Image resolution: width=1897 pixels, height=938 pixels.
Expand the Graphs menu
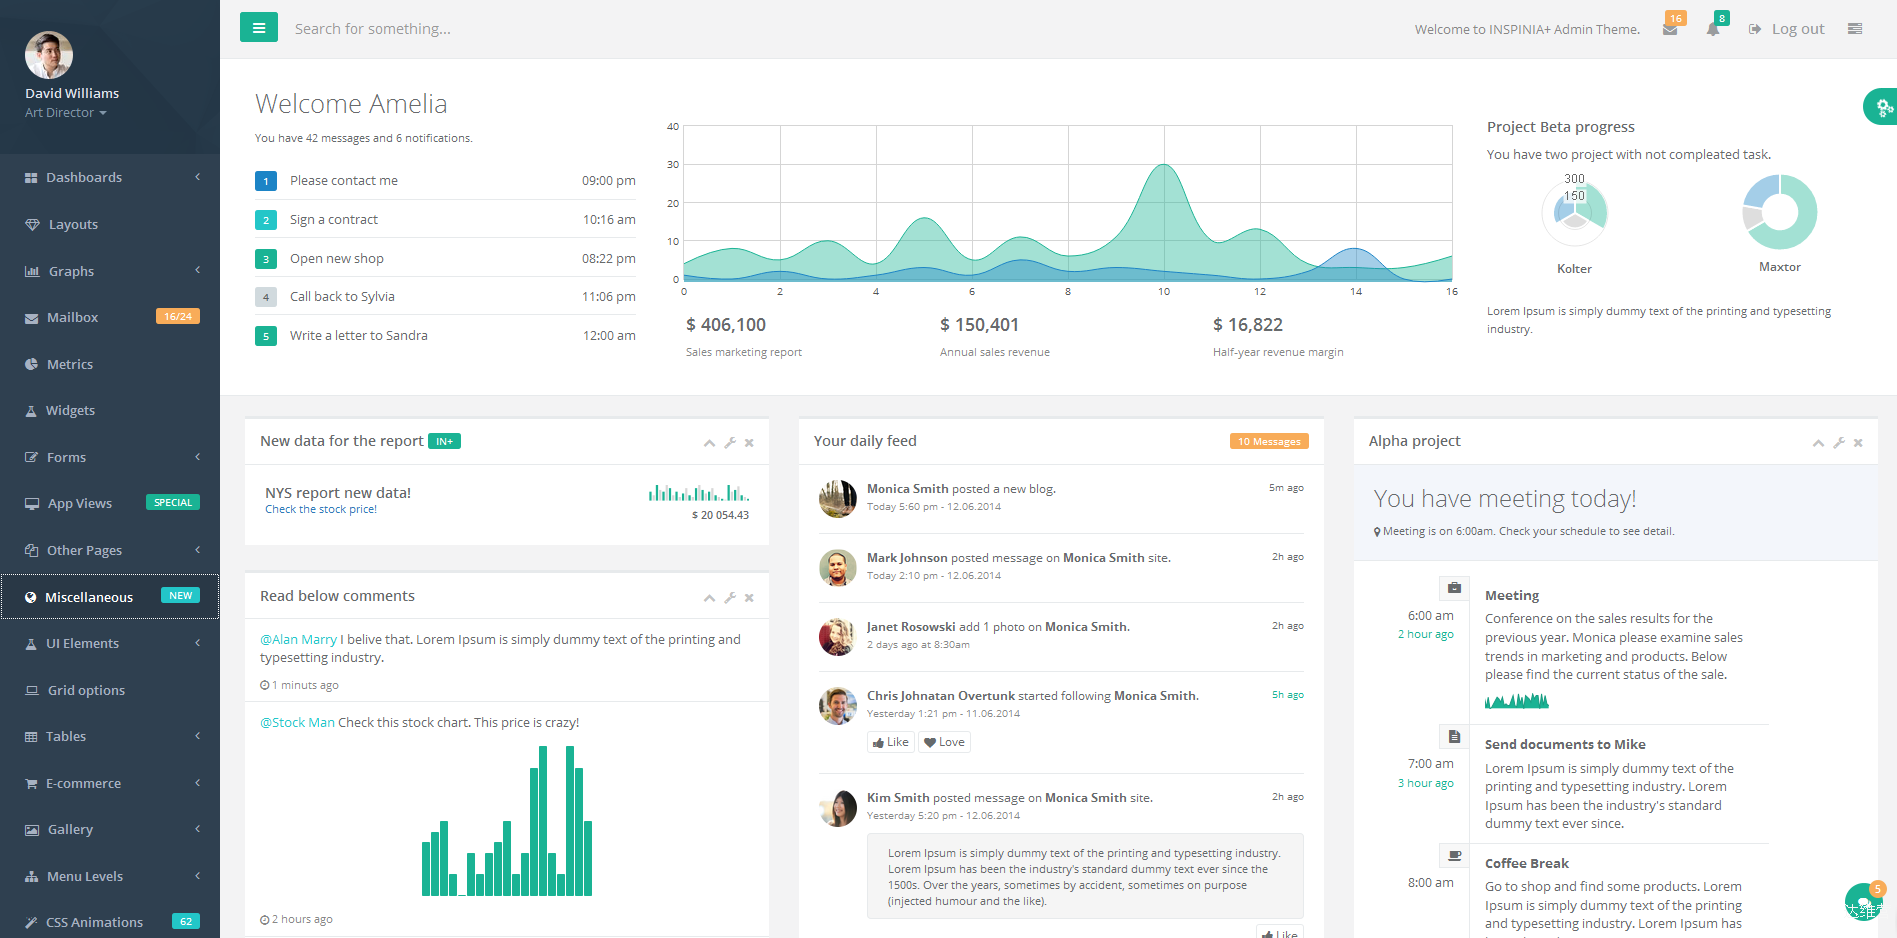point(110,271)
